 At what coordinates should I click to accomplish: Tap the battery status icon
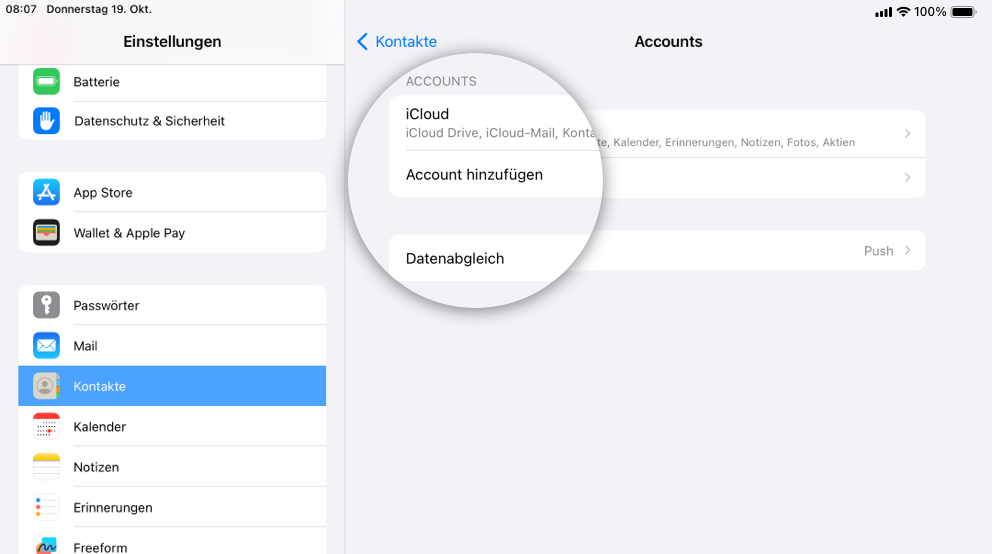964,11
